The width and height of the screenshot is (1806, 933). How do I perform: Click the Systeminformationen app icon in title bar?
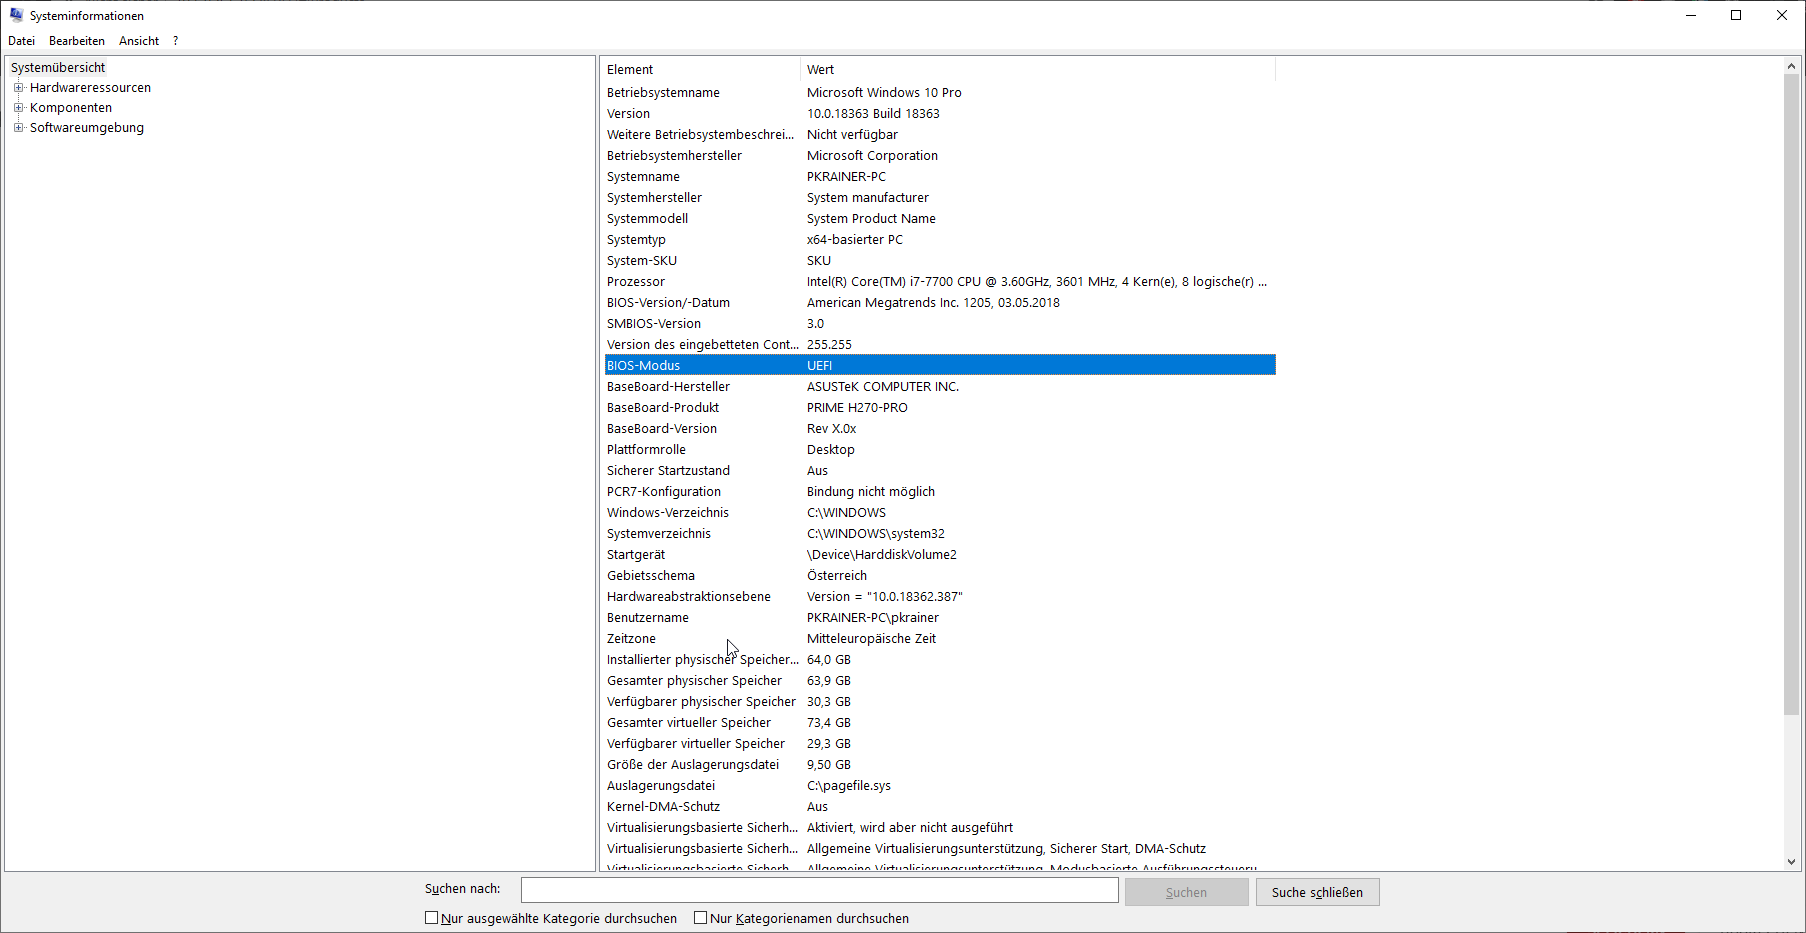[16, 15]
